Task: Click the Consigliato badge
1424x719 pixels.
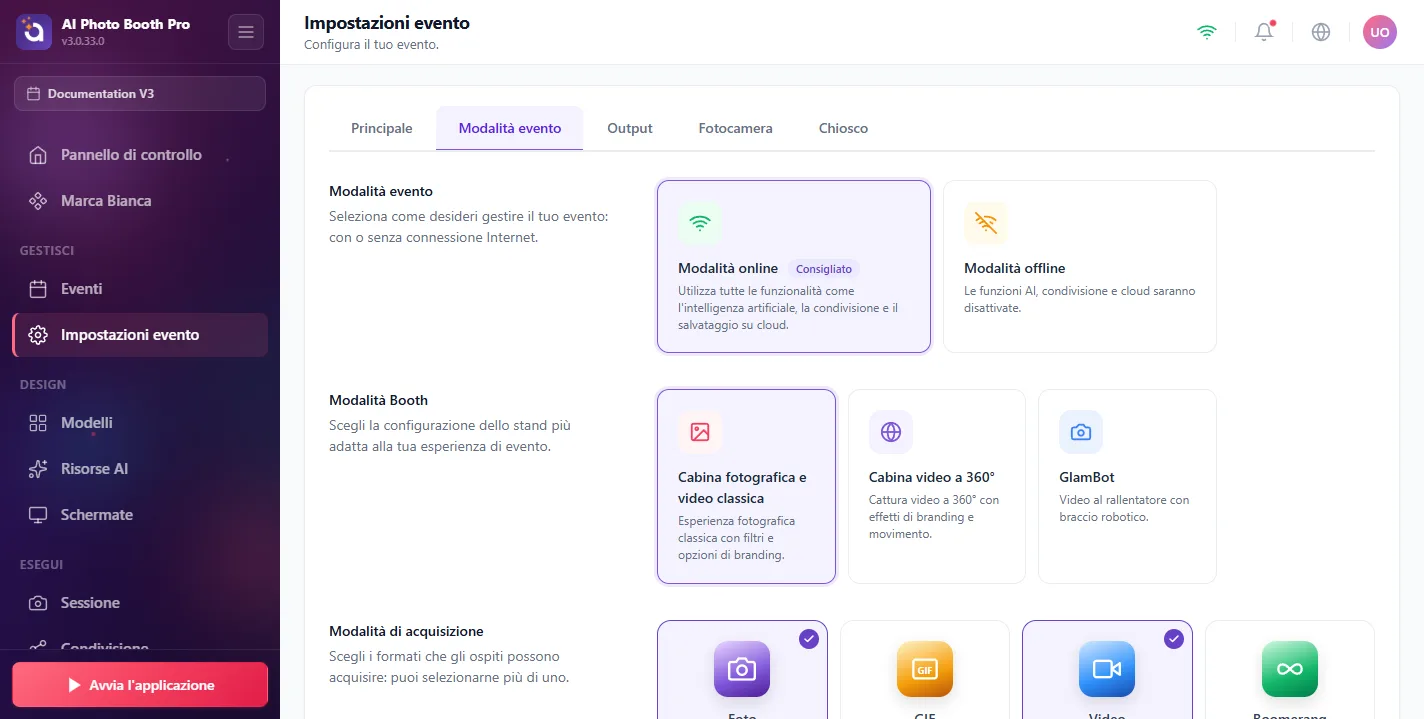Action: 824,269
